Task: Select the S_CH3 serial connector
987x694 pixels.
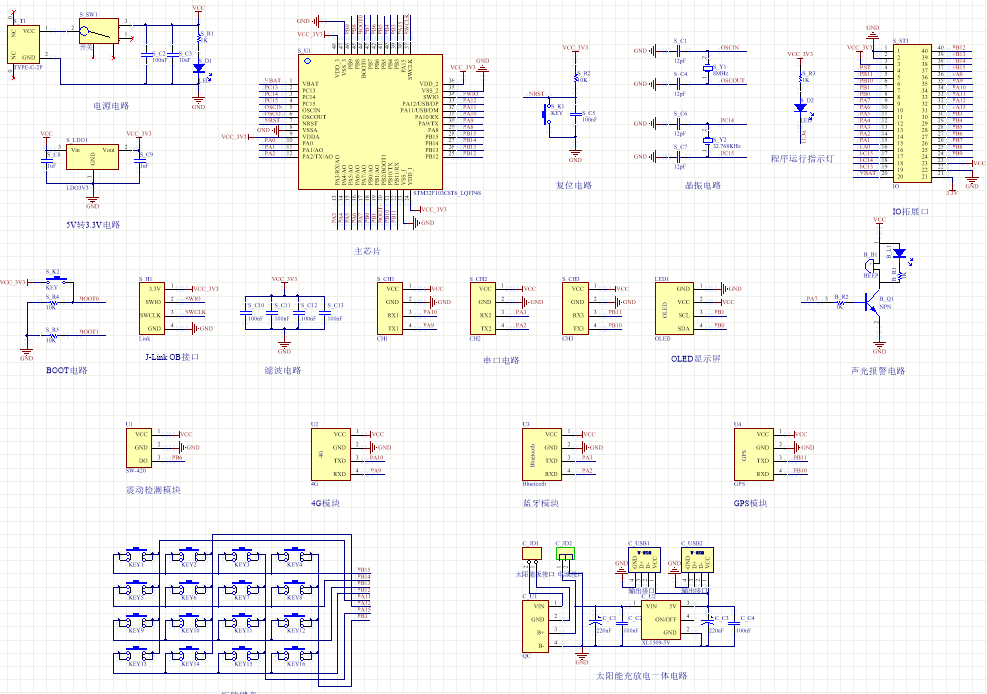Action: (x=575, y=308)
